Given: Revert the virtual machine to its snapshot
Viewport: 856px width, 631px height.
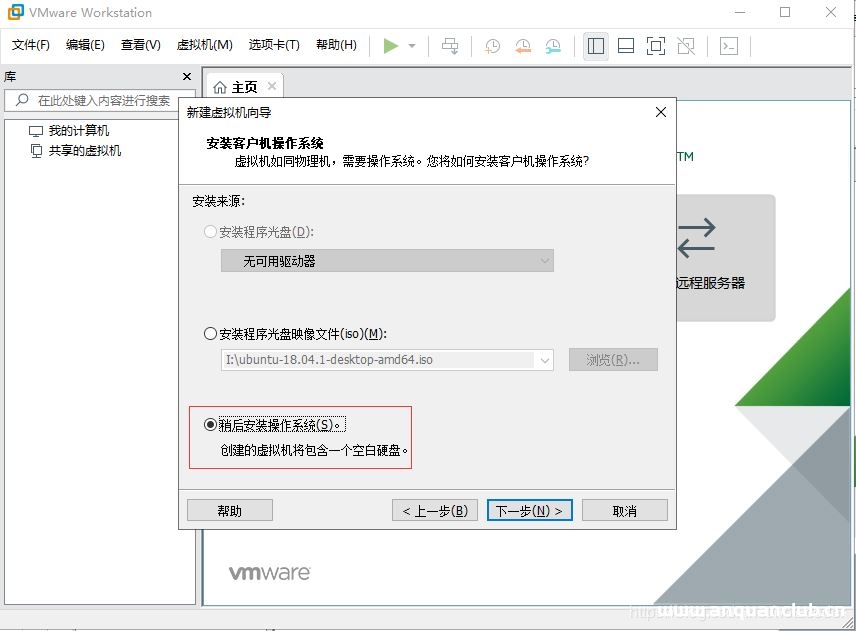Looking at the screenshot, I should [521, 46].
